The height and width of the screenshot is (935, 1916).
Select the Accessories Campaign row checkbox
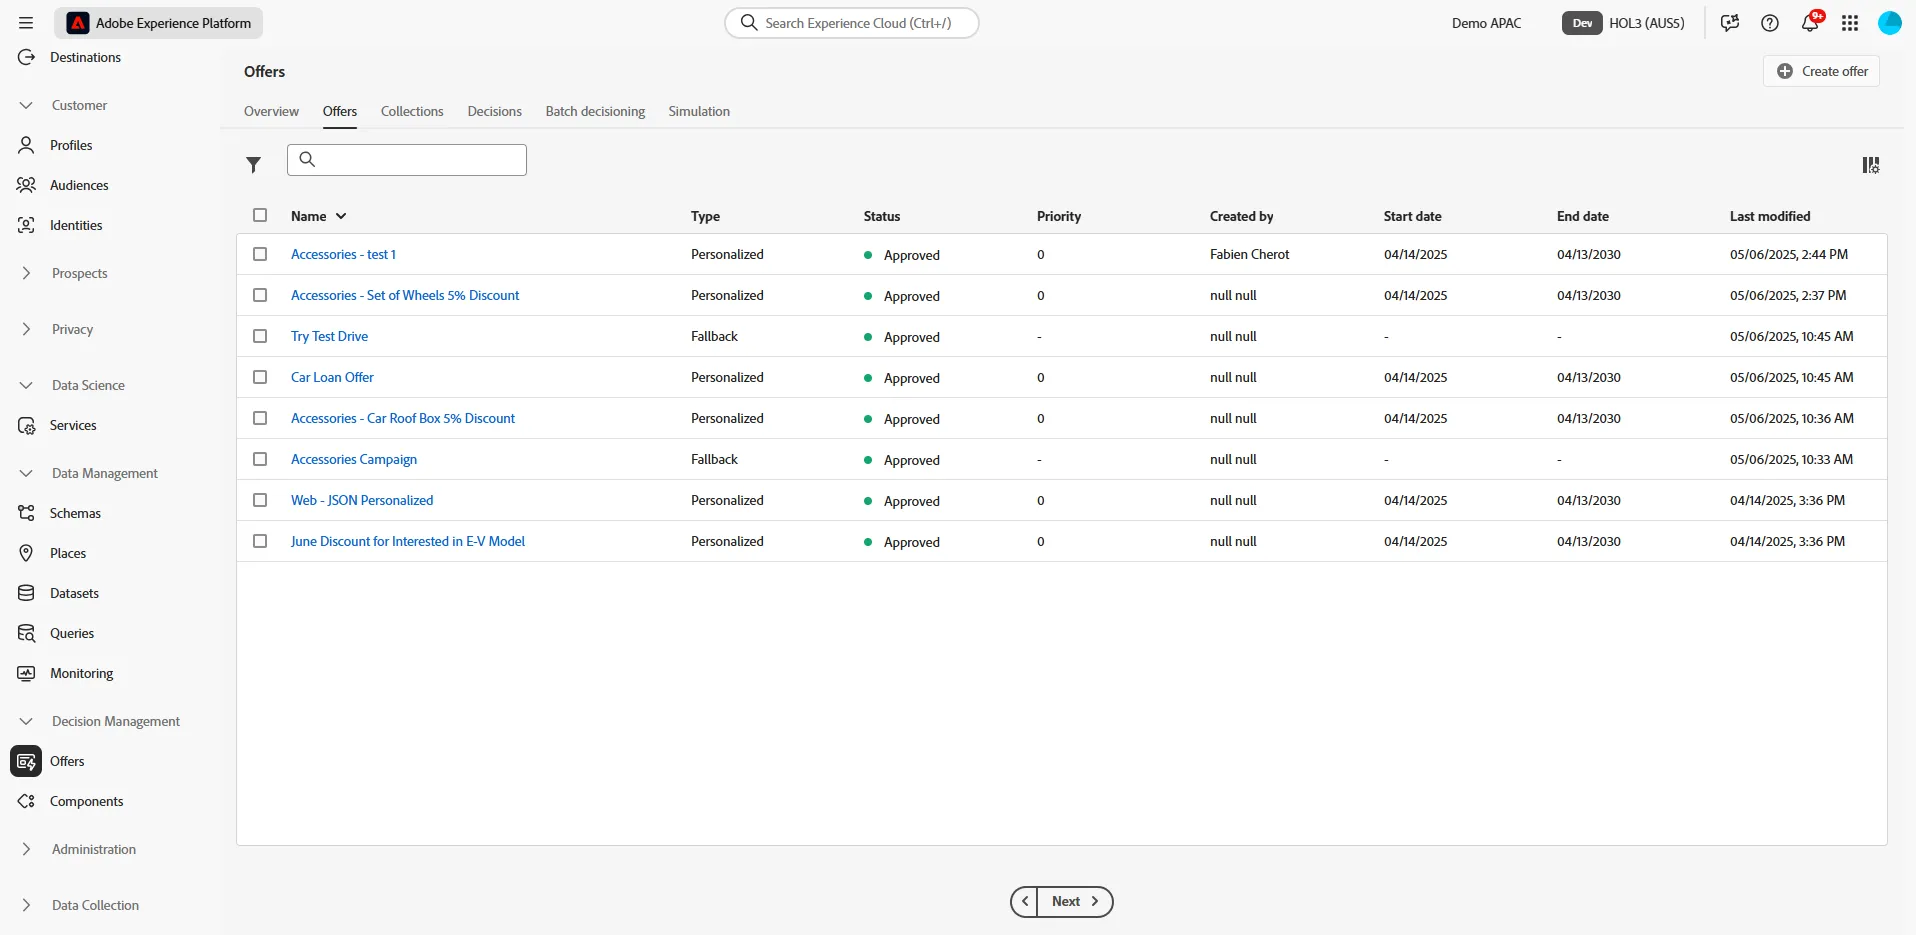[260, 459]
